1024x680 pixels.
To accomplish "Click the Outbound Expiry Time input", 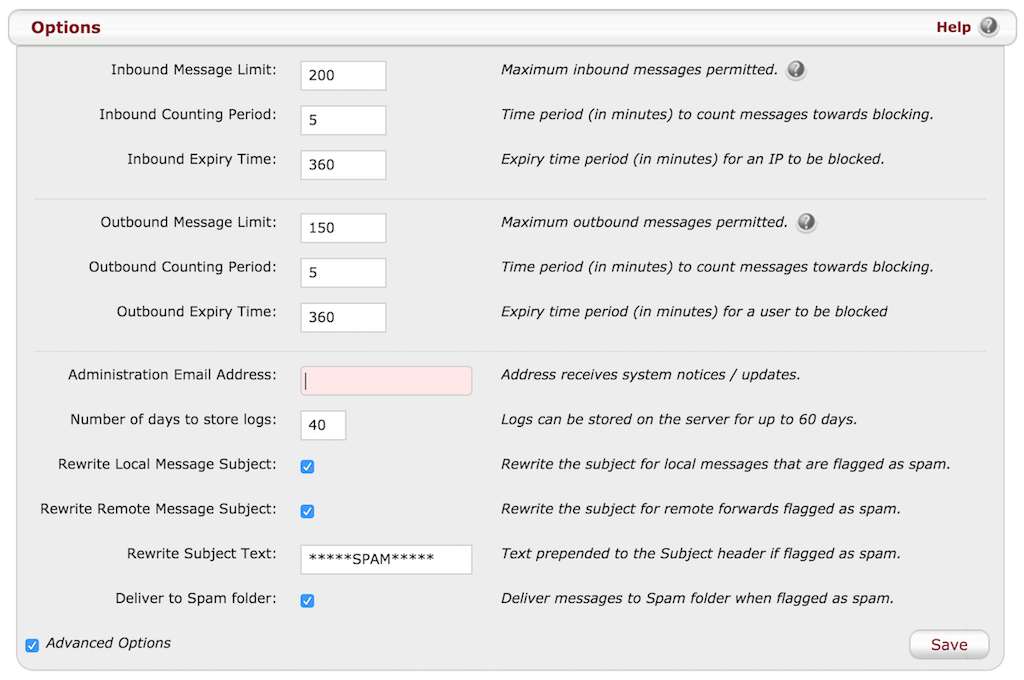I will coord(343,317).
